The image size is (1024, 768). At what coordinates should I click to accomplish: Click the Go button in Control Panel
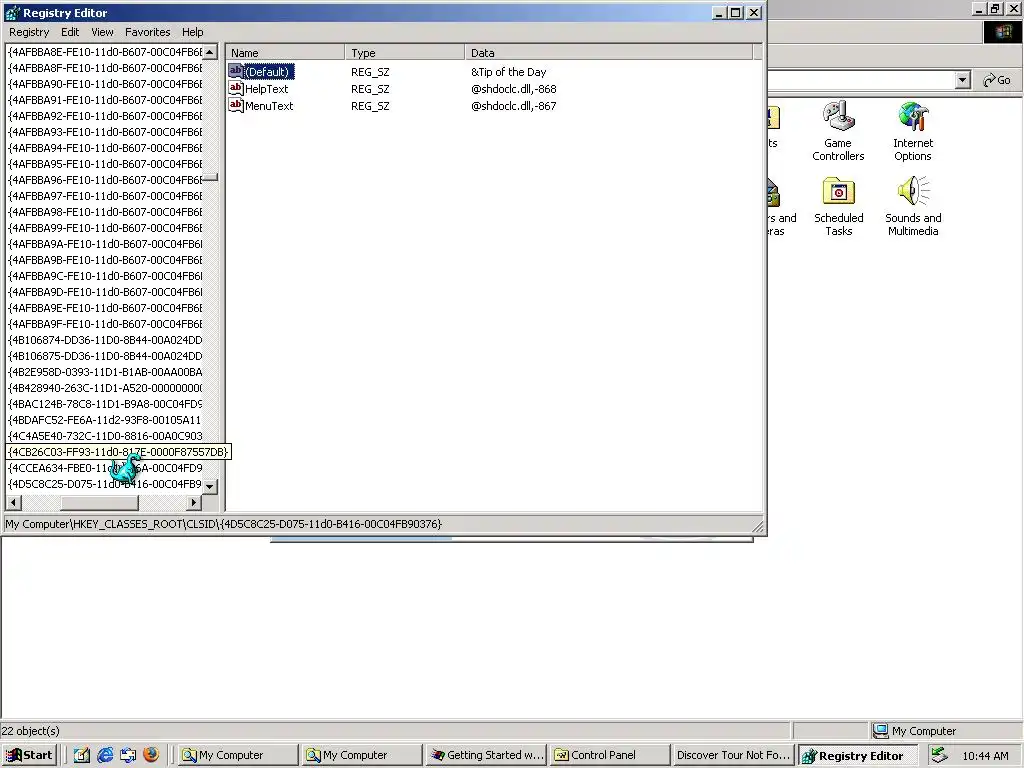(x=997, y=80)
